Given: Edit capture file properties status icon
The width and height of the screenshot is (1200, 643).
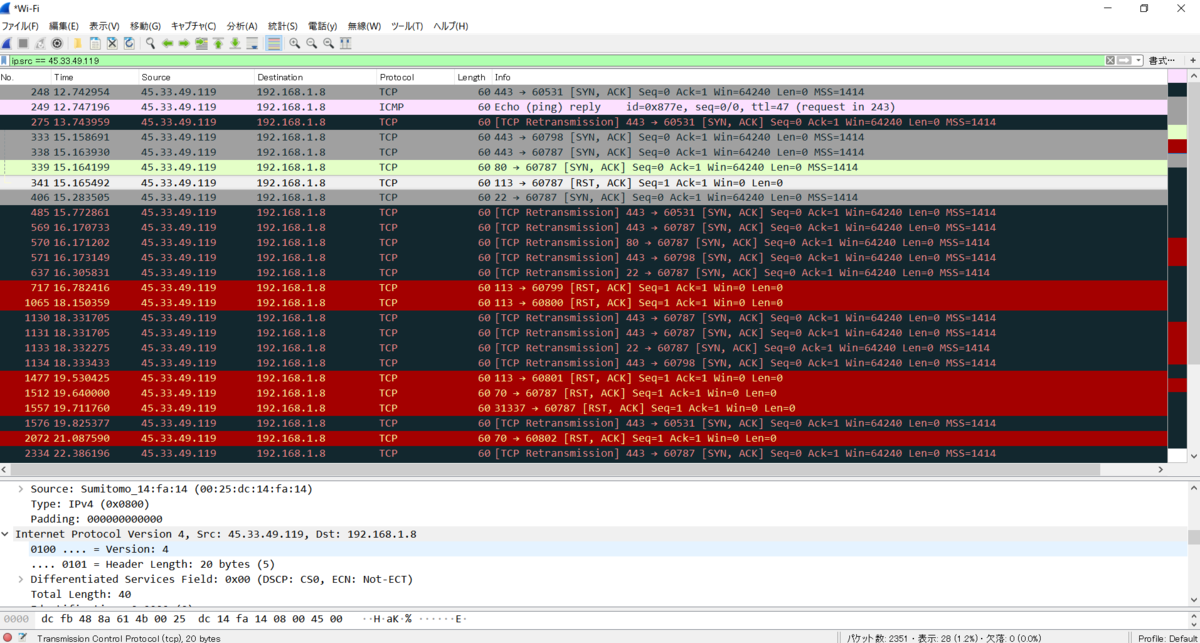Looking at the screenshot, I should 23,636.
